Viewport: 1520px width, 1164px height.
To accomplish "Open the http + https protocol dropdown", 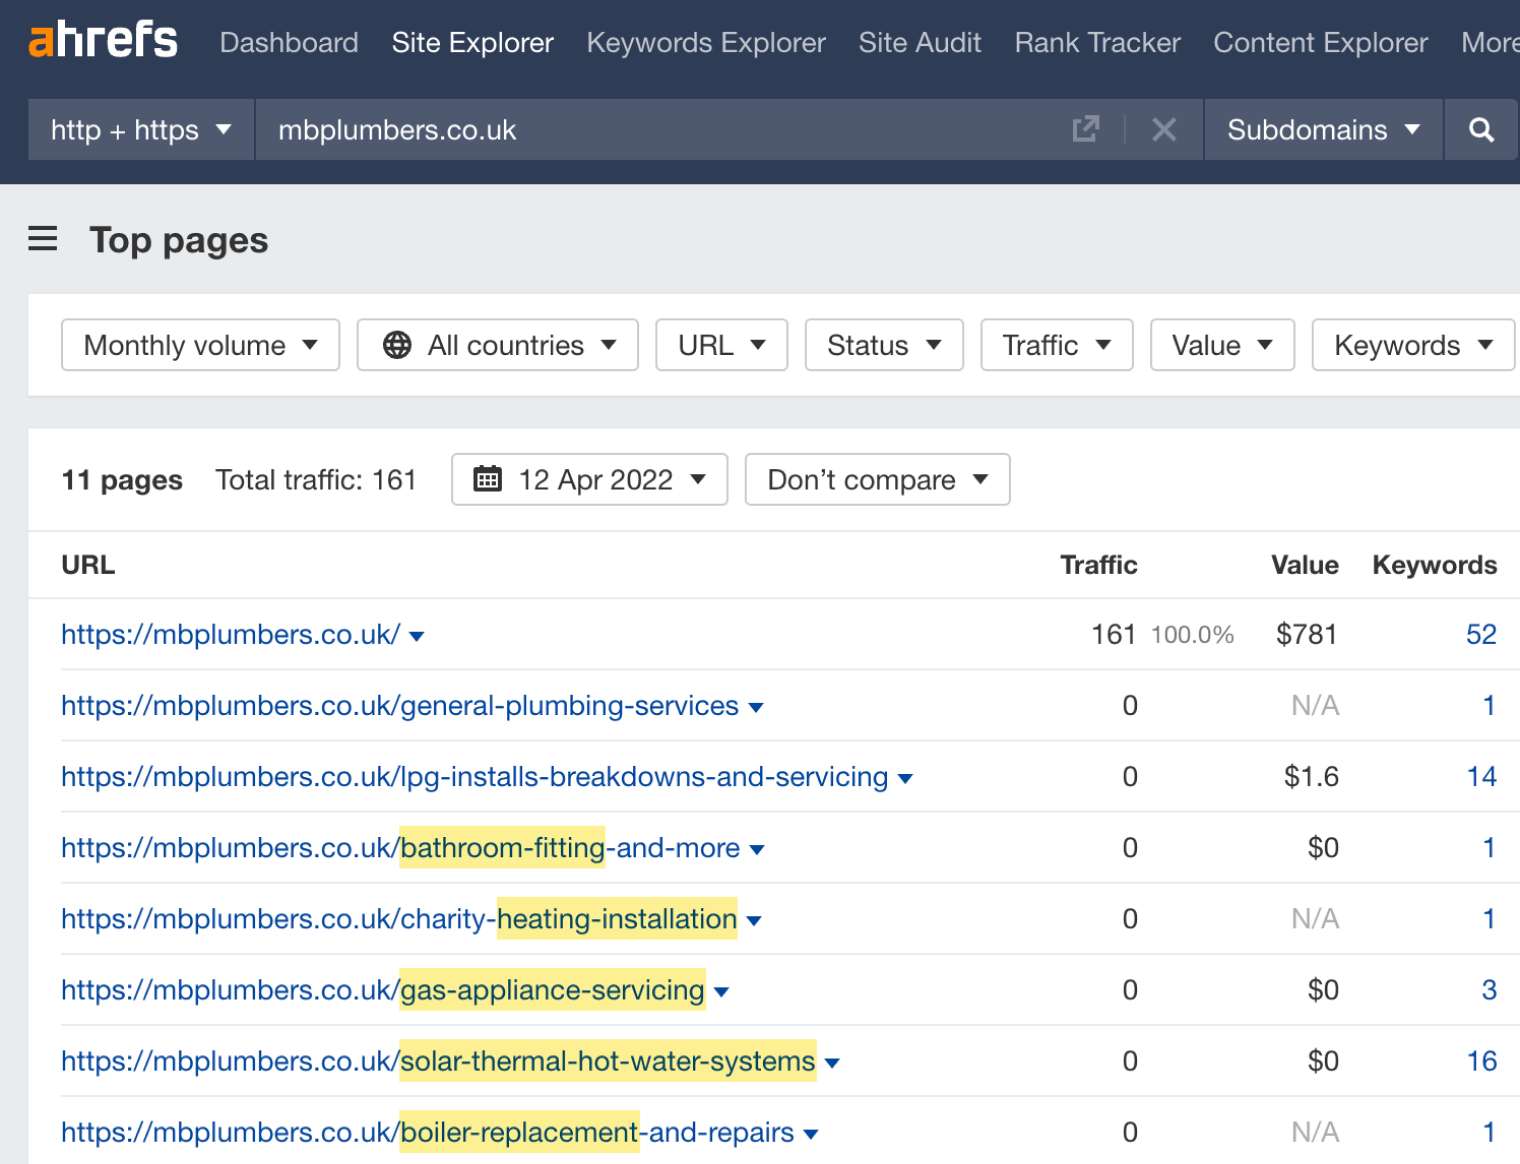I will coord(140,129).
